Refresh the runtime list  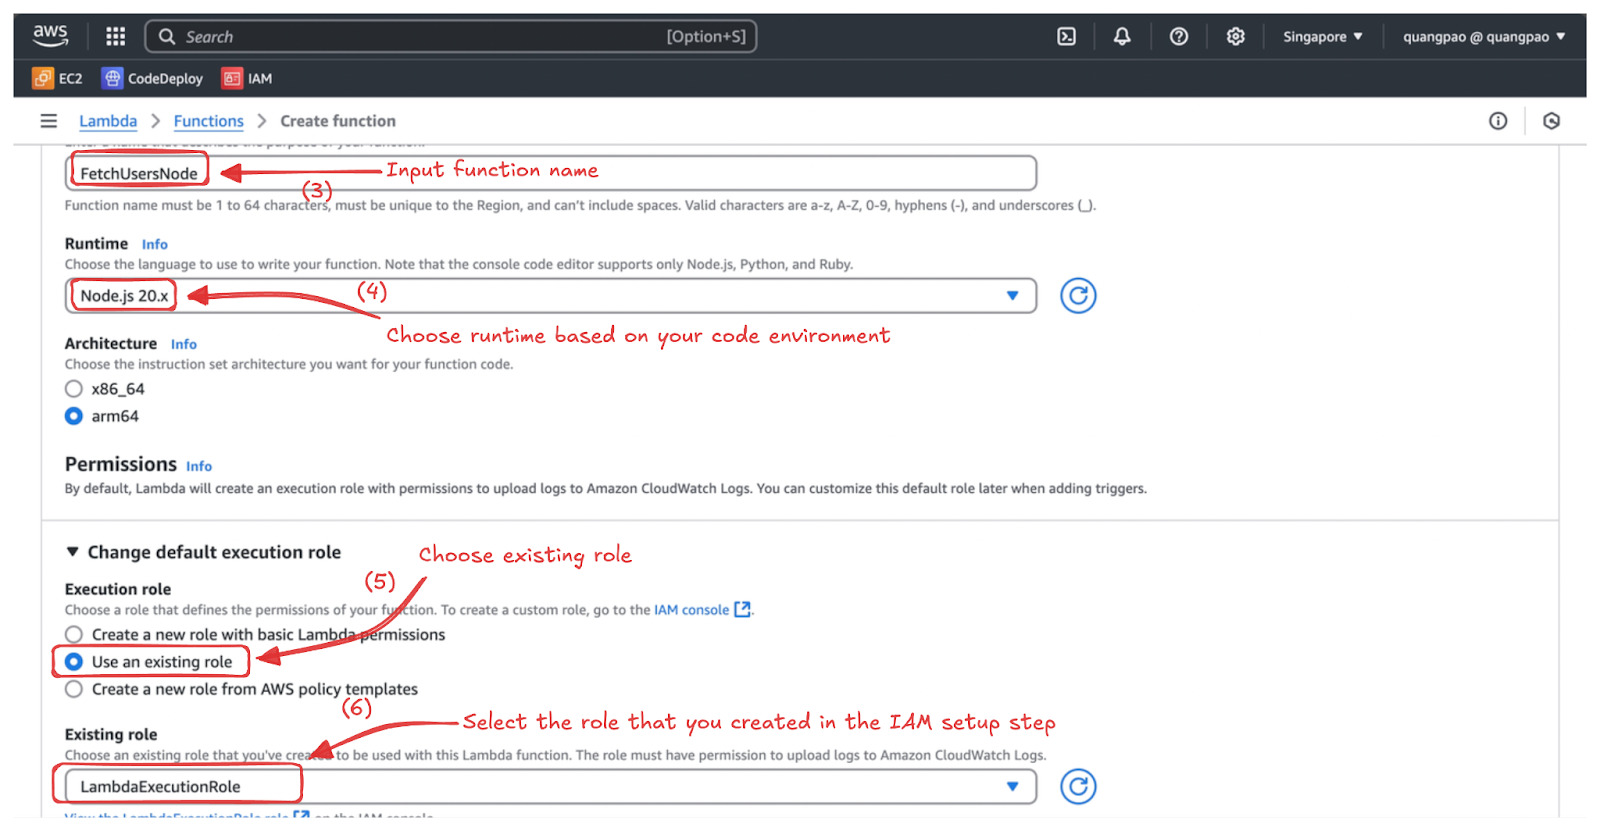coord(1078,296)
